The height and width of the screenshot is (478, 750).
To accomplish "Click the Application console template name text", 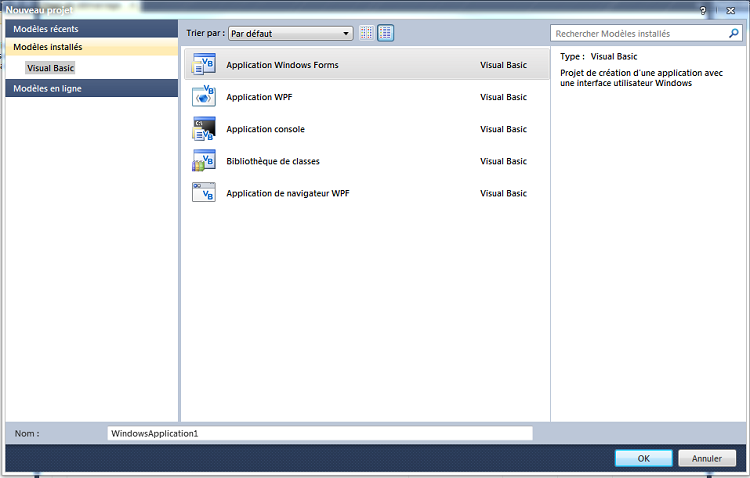I will coord(266,129).
